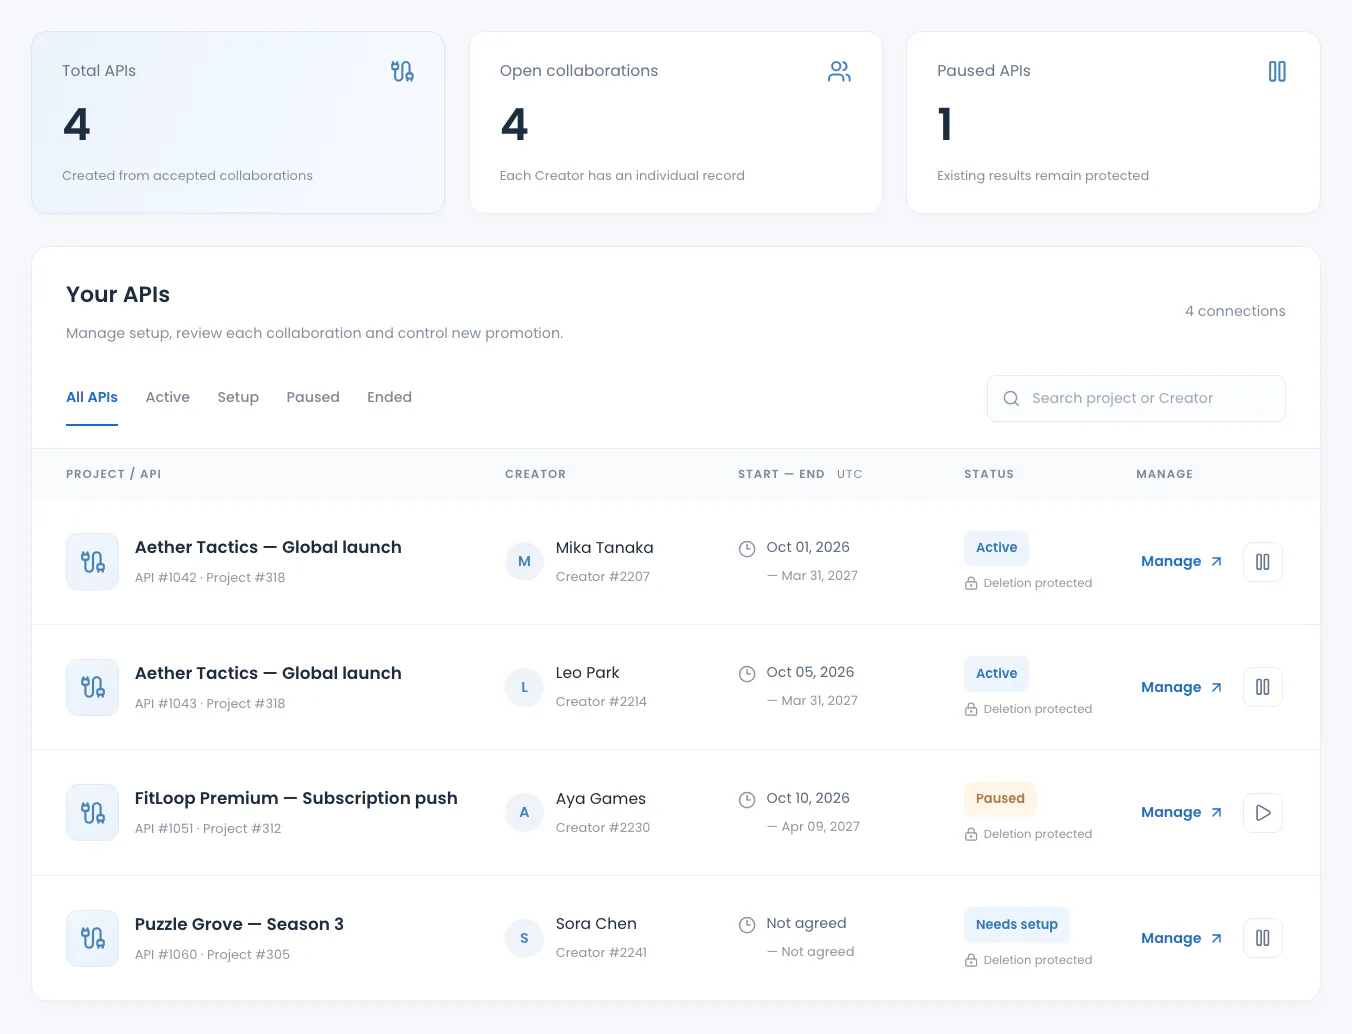Click Sora Chen's avatar

(524, 938)
